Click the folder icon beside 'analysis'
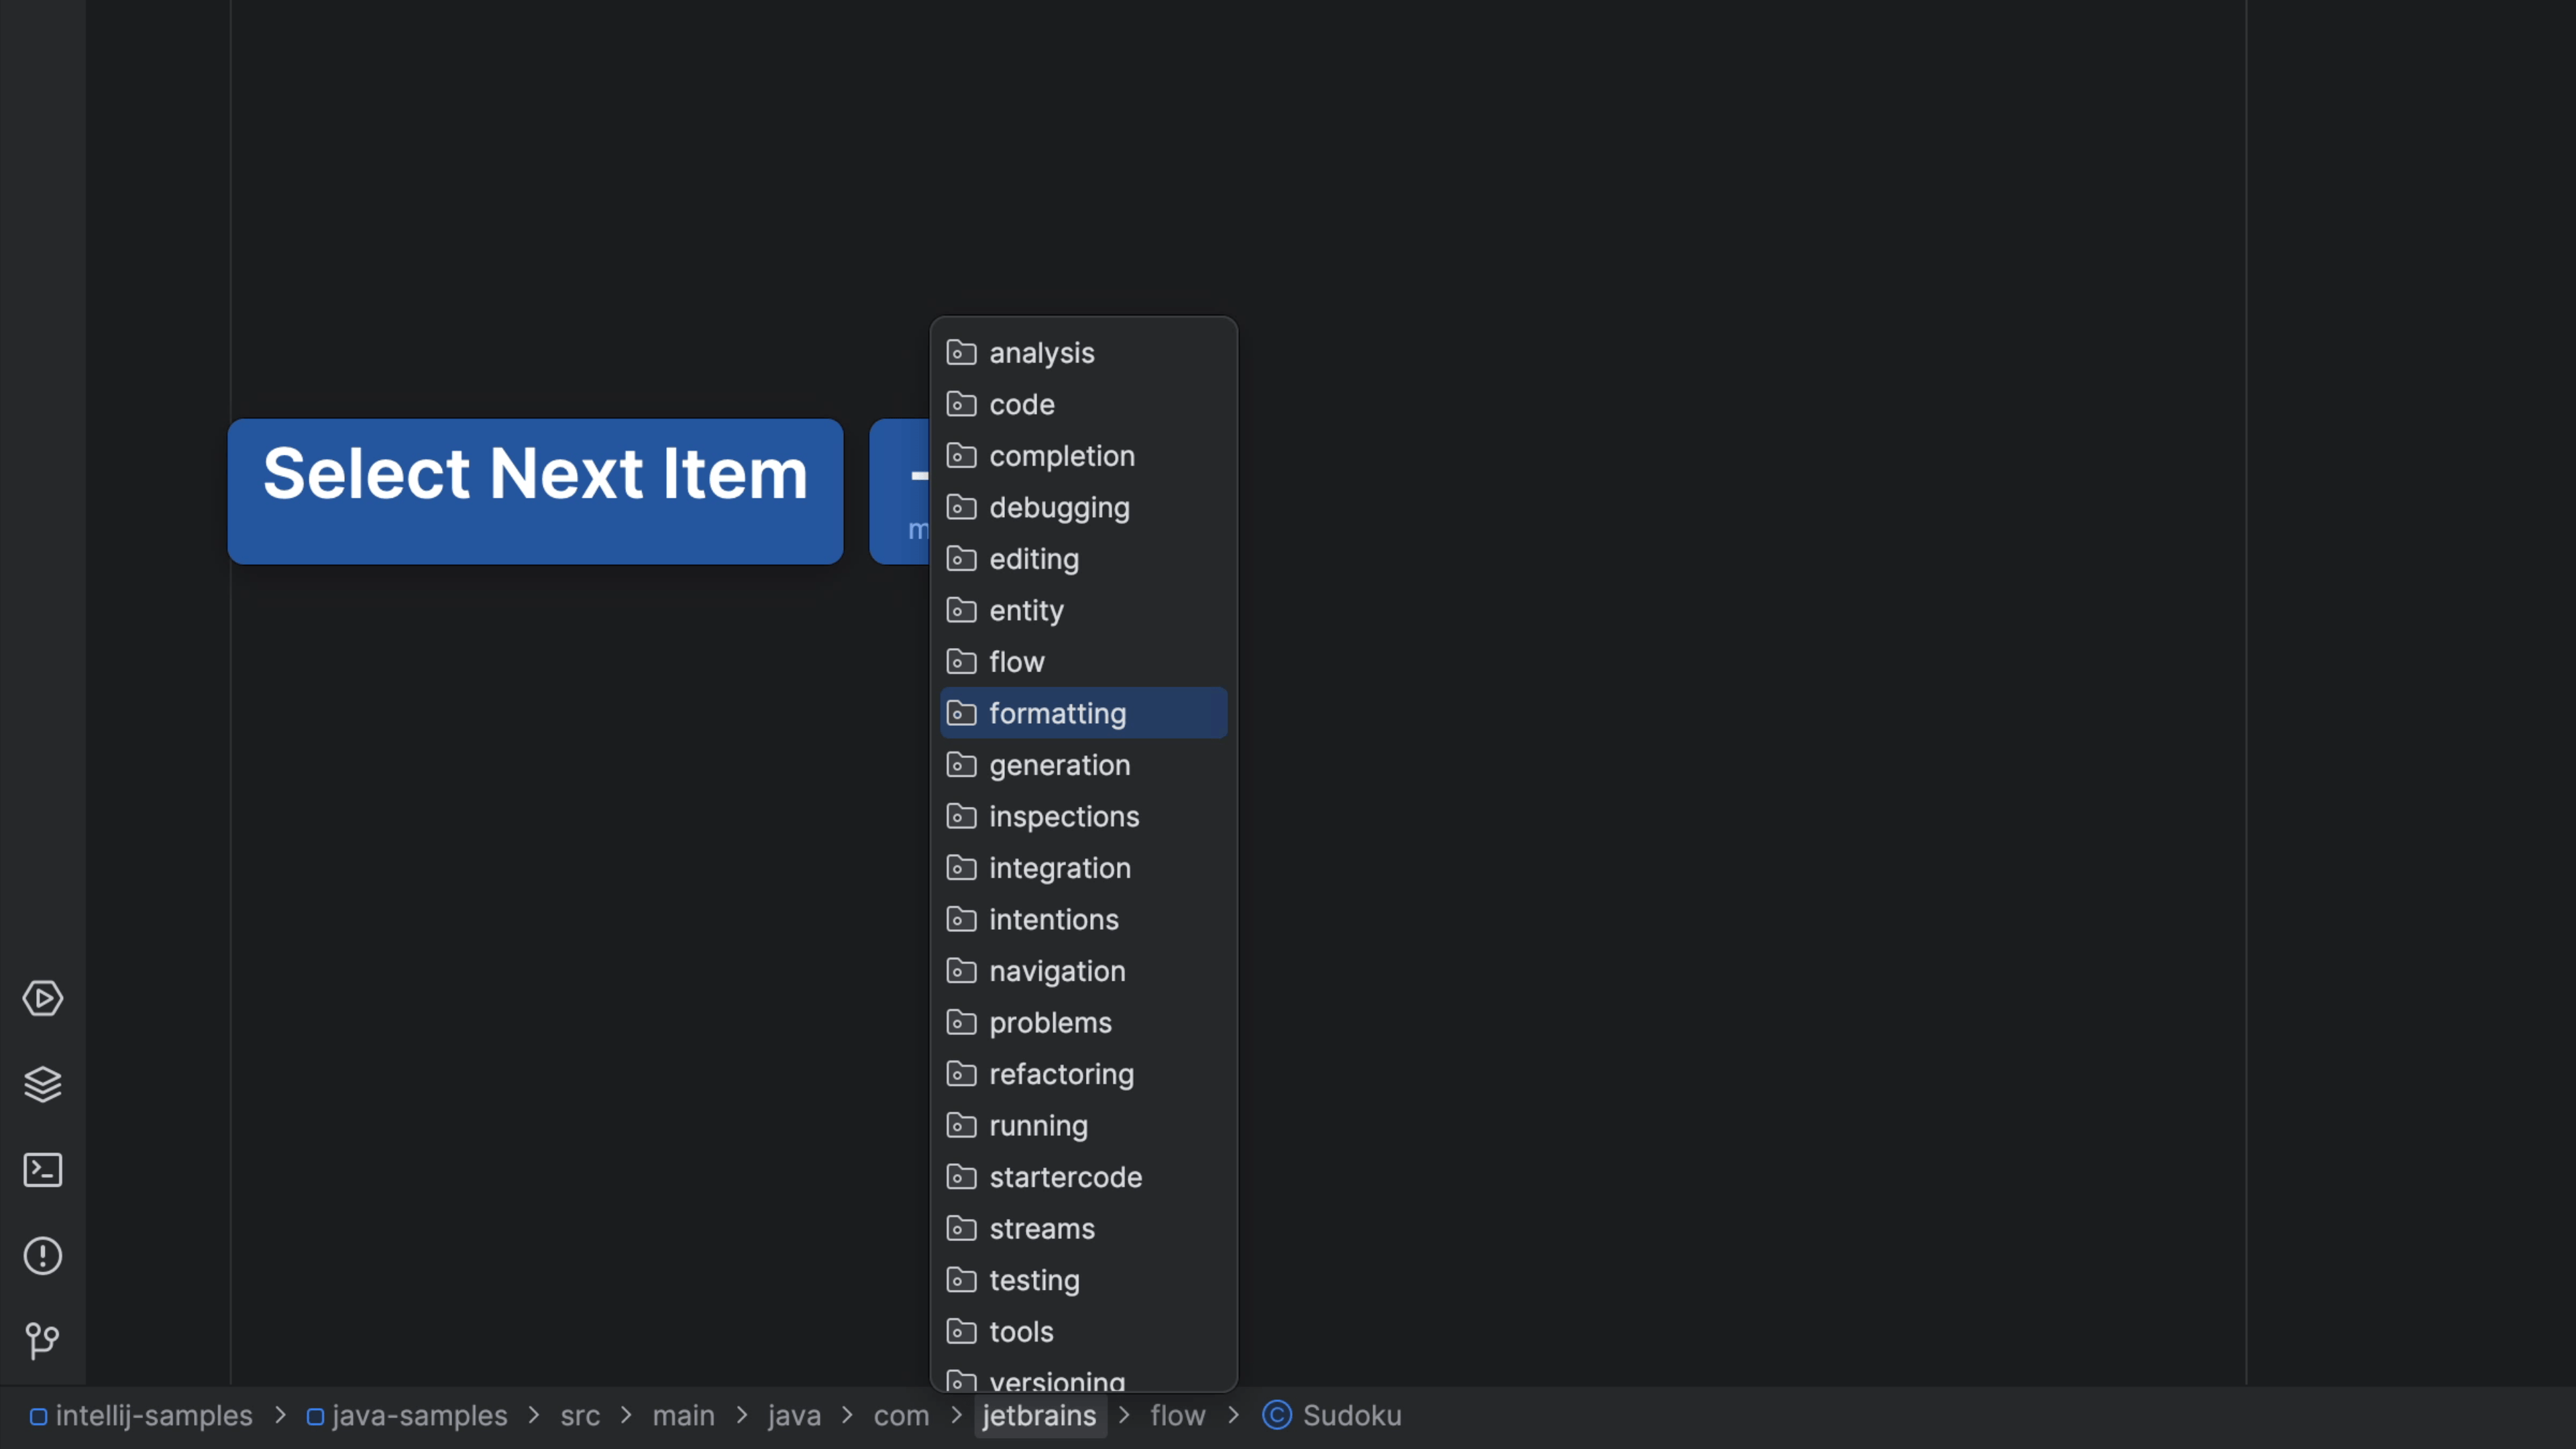This screenshot has height=1449, width=2576. [x=961, y=351]
